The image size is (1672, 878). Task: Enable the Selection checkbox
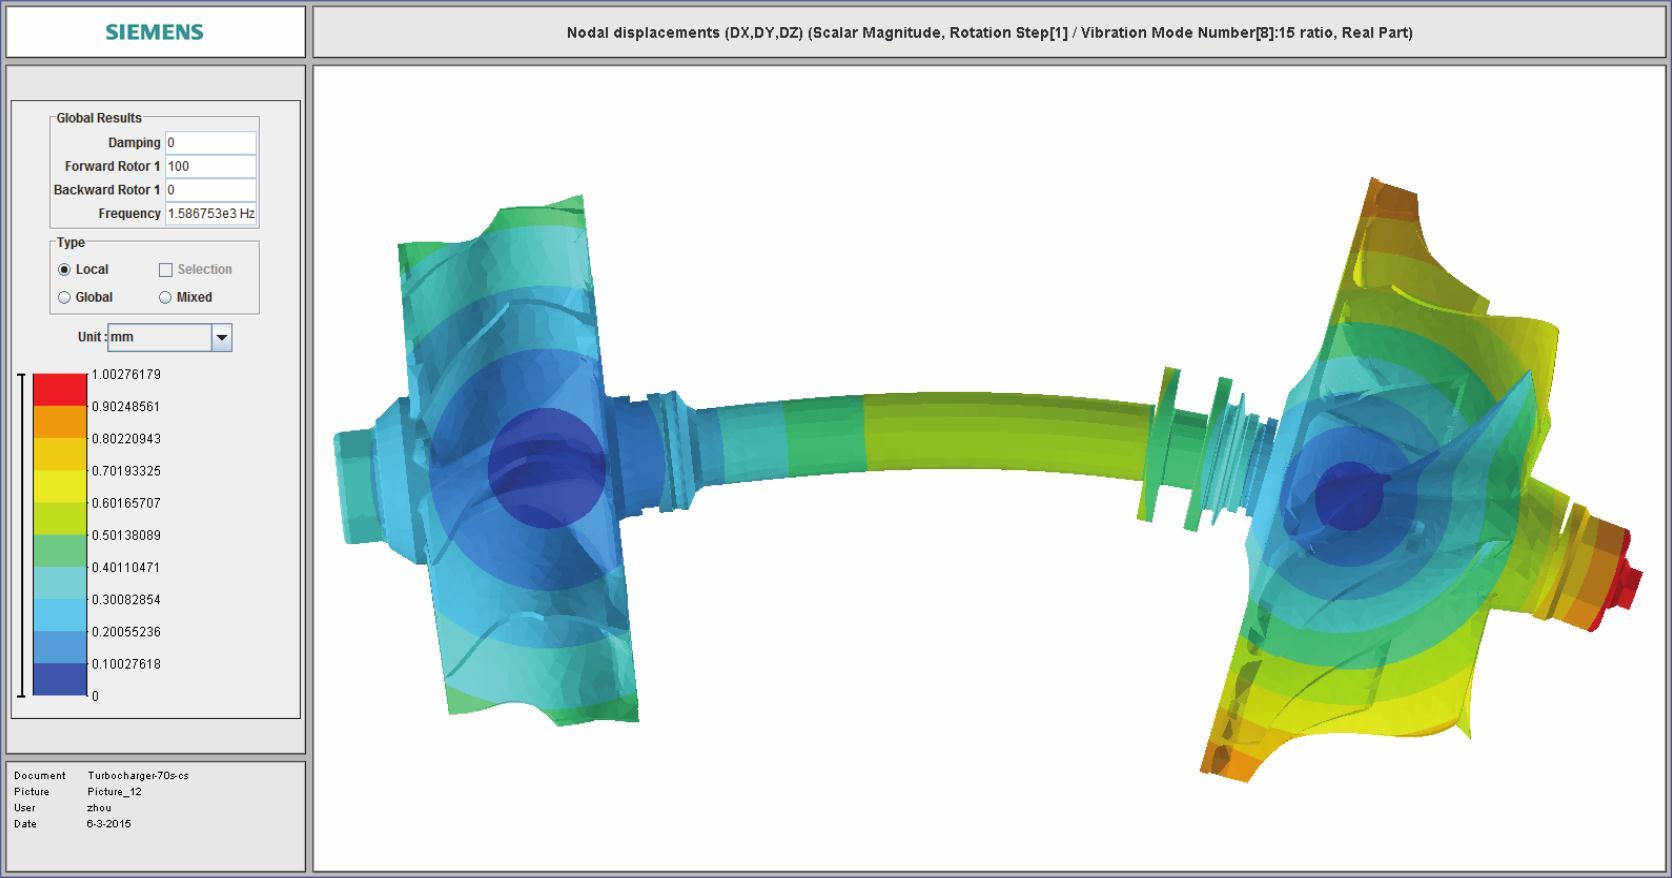[166, 270]
